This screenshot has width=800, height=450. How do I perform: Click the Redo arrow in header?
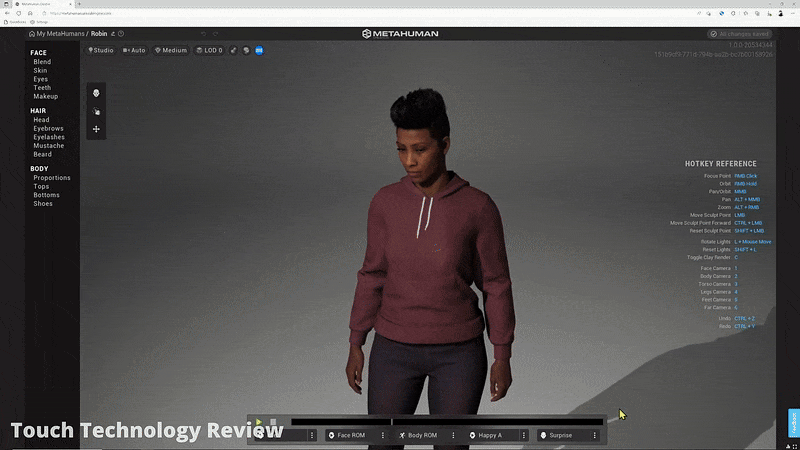click(x=215, y=34)
